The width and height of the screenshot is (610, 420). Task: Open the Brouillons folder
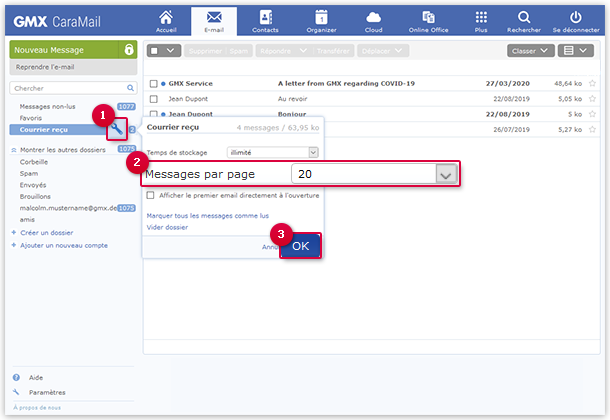tap(35, 196)
